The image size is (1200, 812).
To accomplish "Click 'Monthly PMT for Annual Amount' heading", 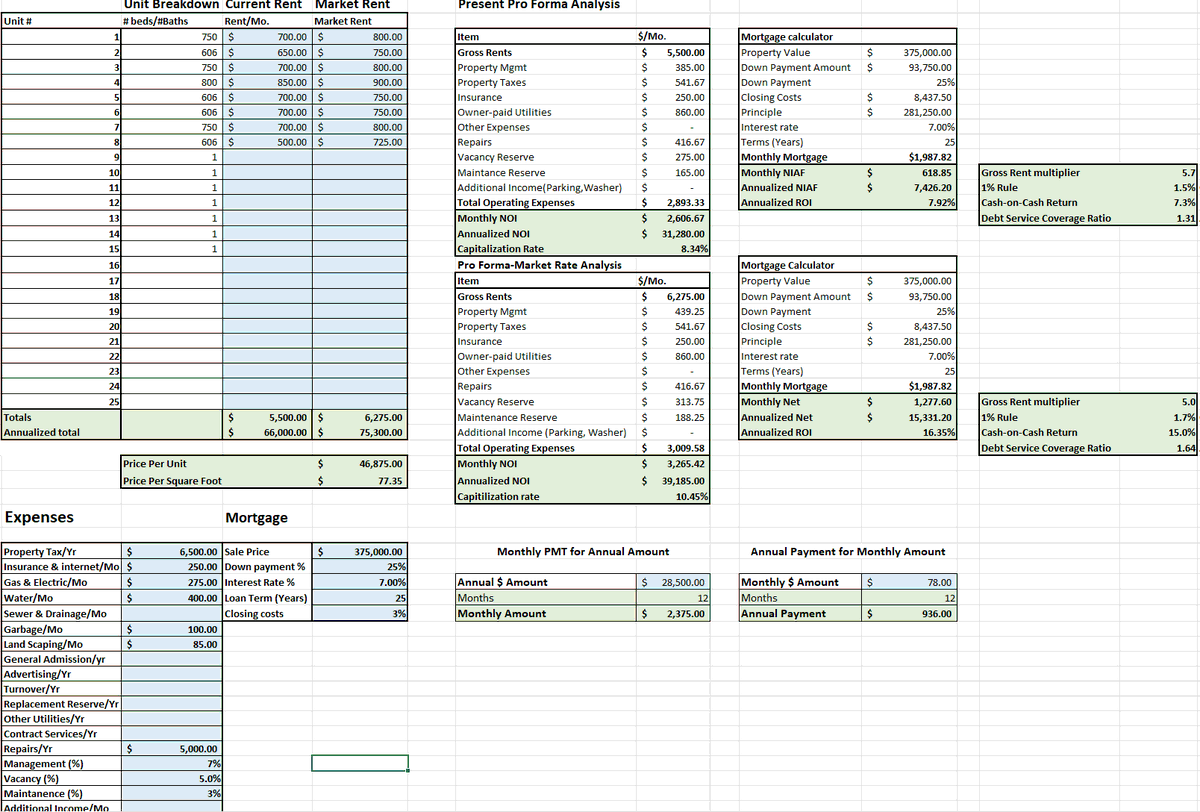I will [583, 551].
